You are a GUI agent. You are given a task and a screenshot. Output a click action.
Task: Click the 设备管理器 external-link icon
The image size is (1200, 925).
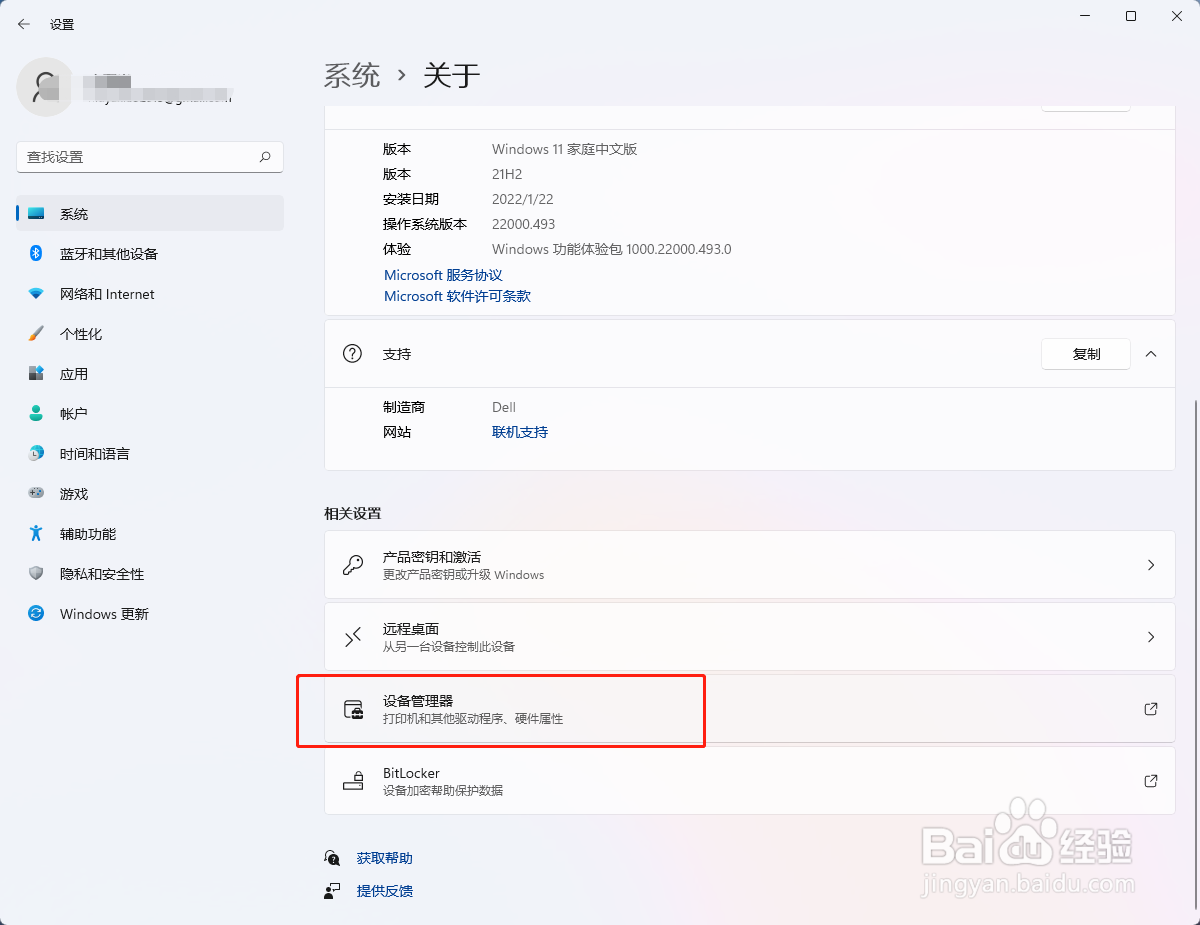pyautogui.click(x=1151, y=709)
